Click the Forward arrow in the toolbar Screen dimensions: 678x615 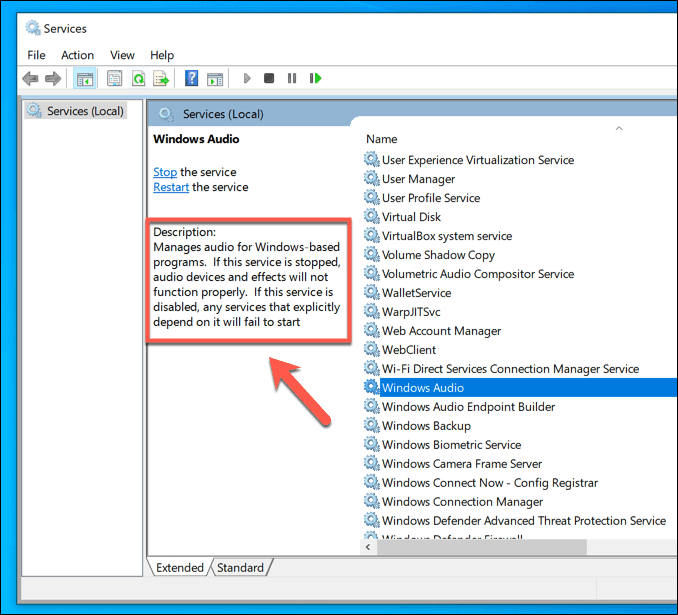54,78
